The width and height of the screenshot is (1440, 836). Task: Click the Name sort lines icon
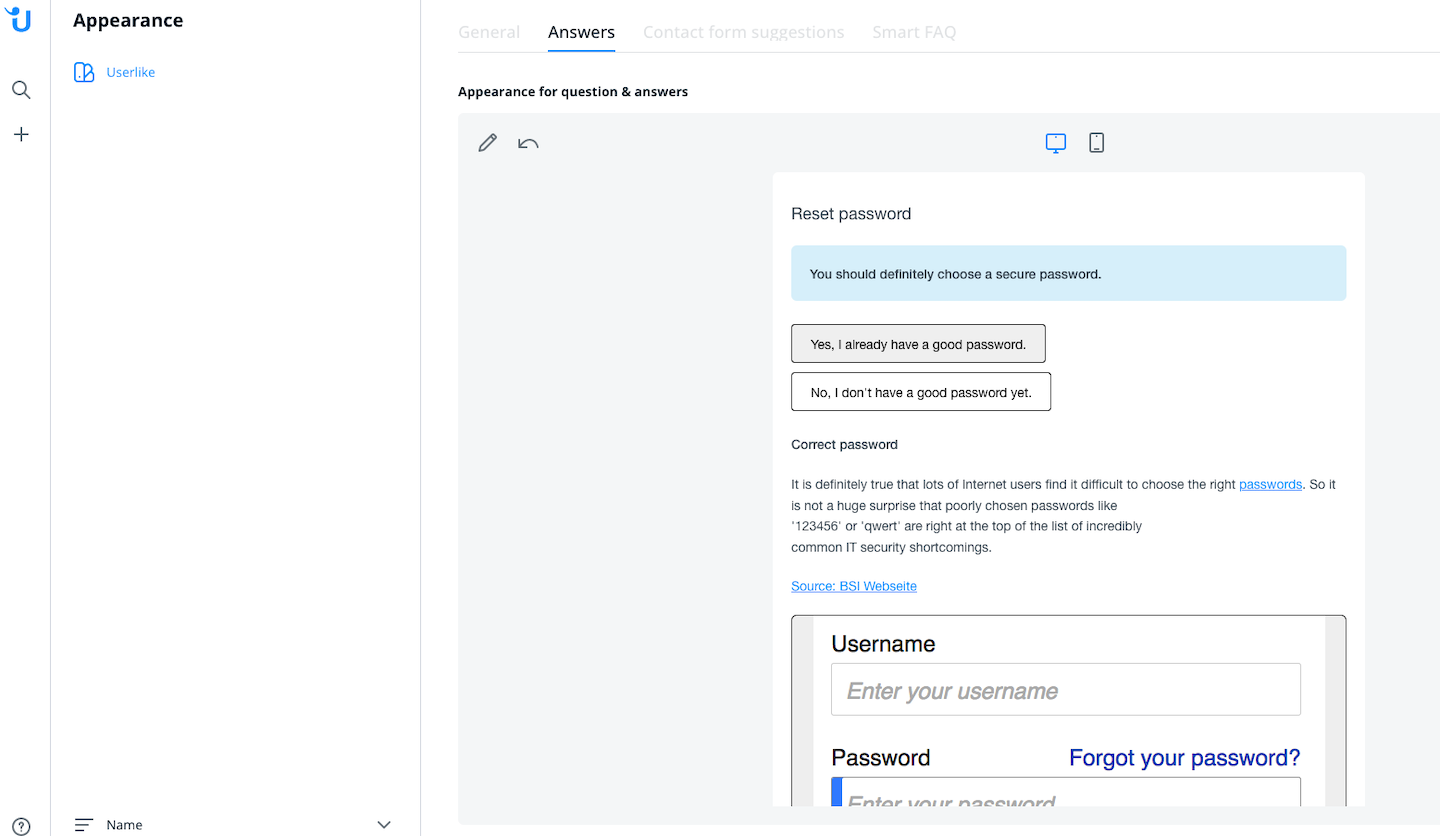[84, 825]
